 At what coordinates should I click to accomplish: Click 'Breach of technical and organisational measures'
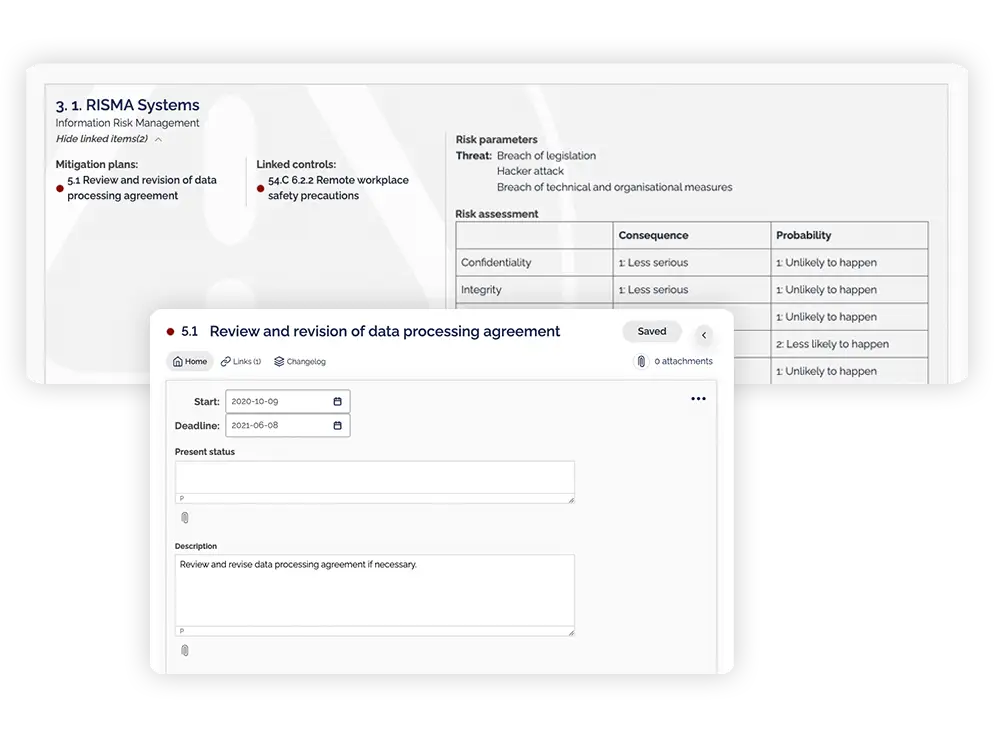tap(615, 188)
